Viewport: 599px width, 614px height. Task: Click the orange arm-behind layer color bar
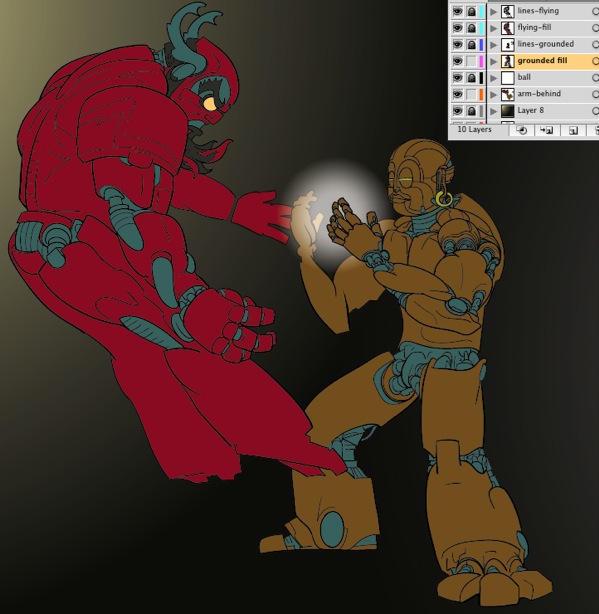482,94
